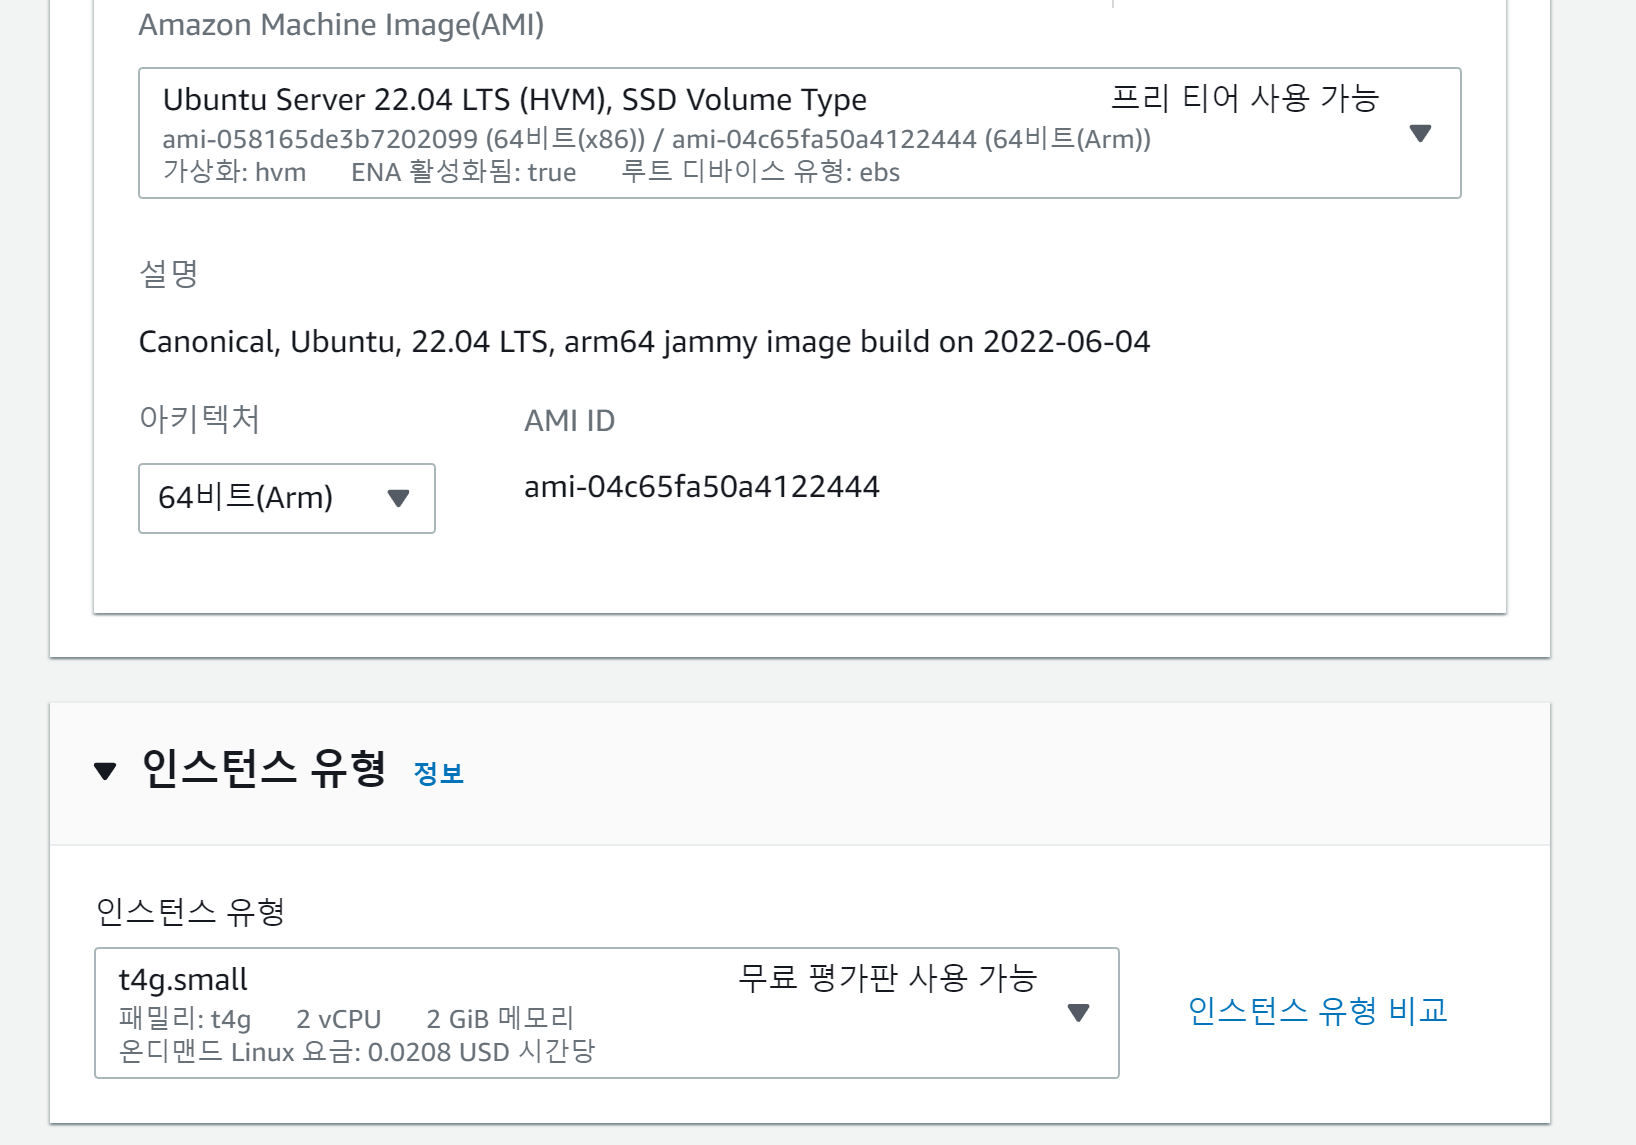
Task: Open the 정보 link beside 인스턴스 유형
Action: click(x=439, y=773)
